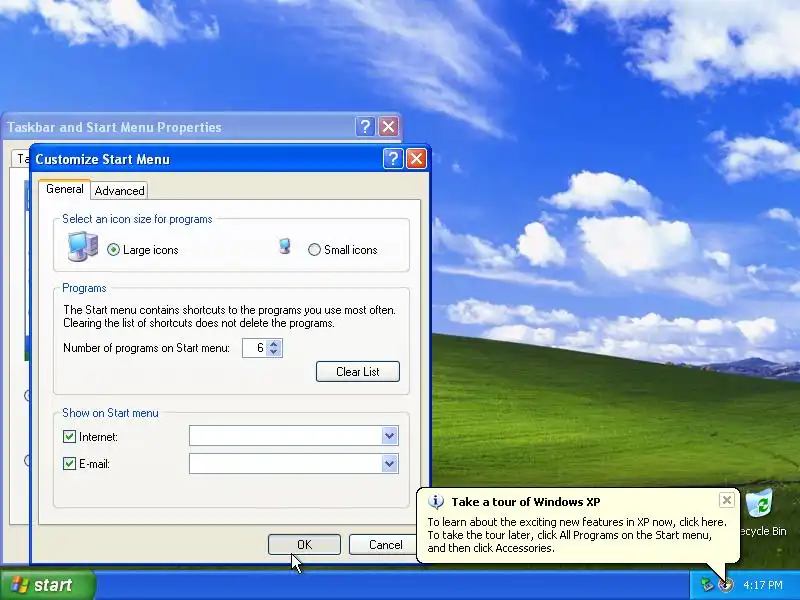Increase number of programs spinner up
The height and width of the screenshot is (600, 800).
(274, 343)
